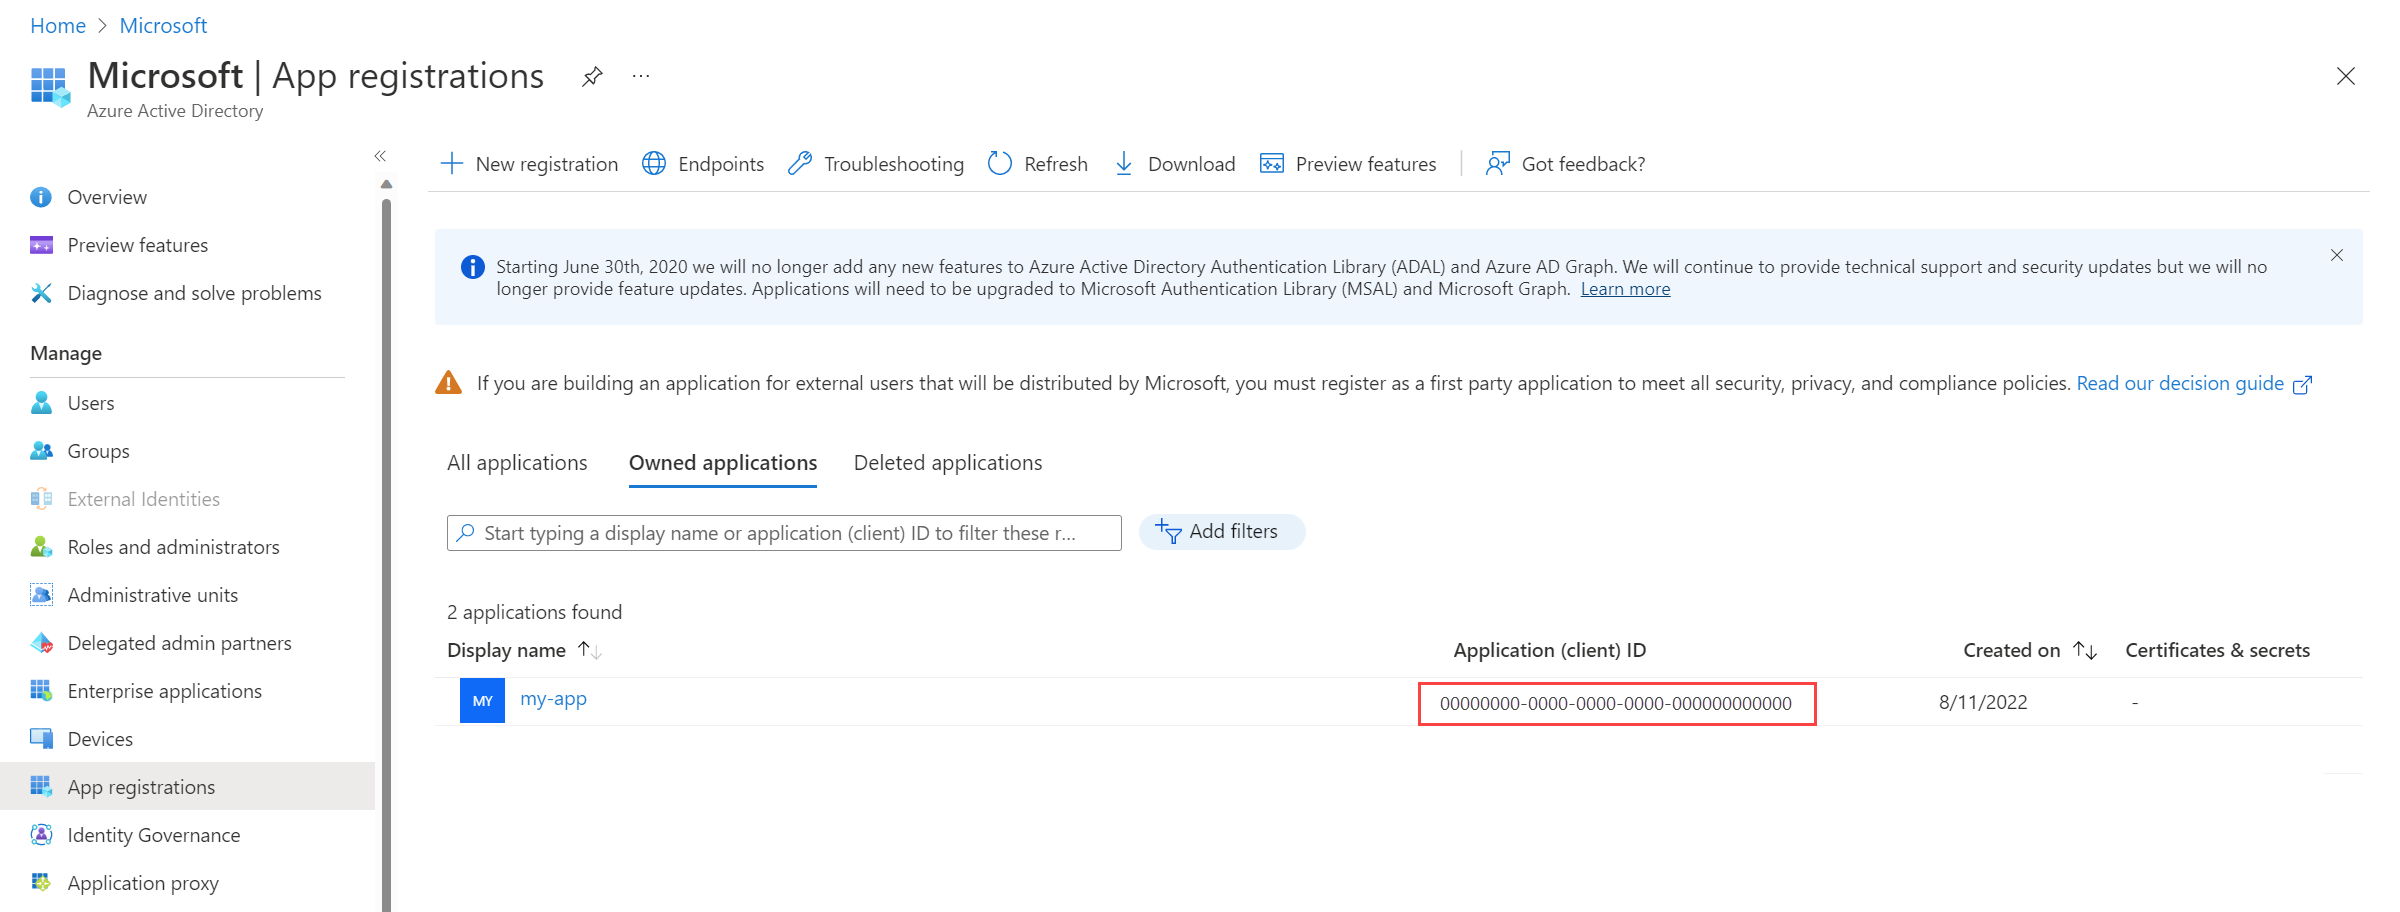This screenshot has height=912, width=2400.
Task: Click the 8/11/2022 created date cell
Action: (x=1983, y=703)
